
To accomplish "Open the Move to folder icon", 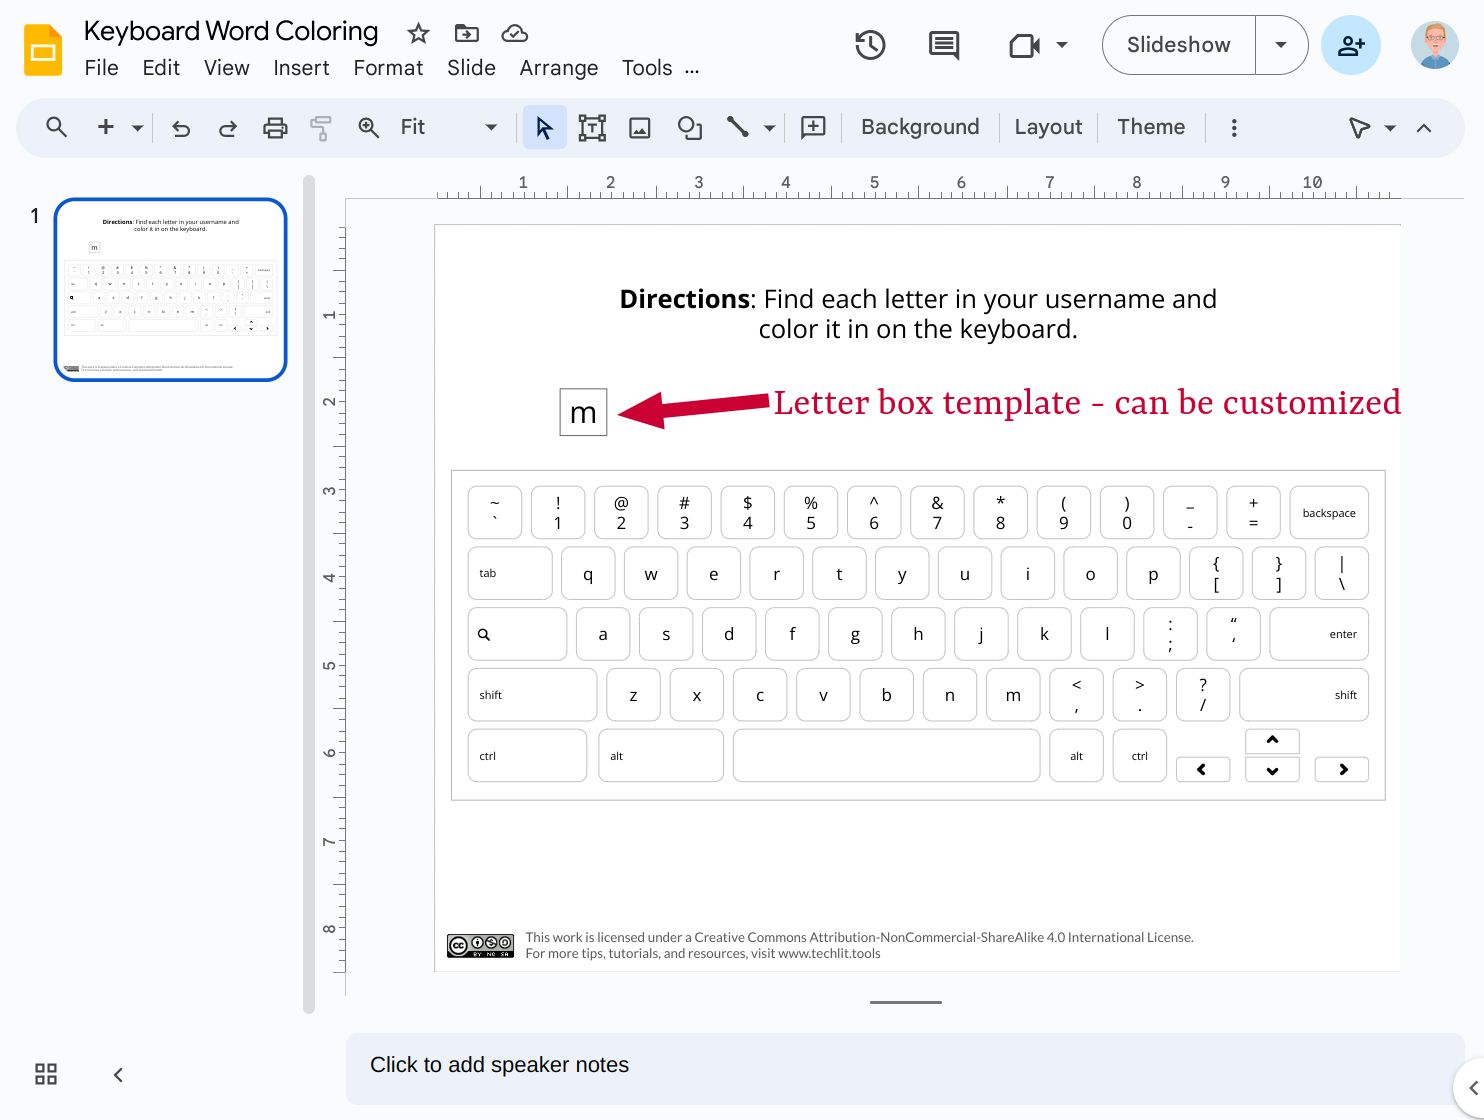I will [x=466, y=34].
